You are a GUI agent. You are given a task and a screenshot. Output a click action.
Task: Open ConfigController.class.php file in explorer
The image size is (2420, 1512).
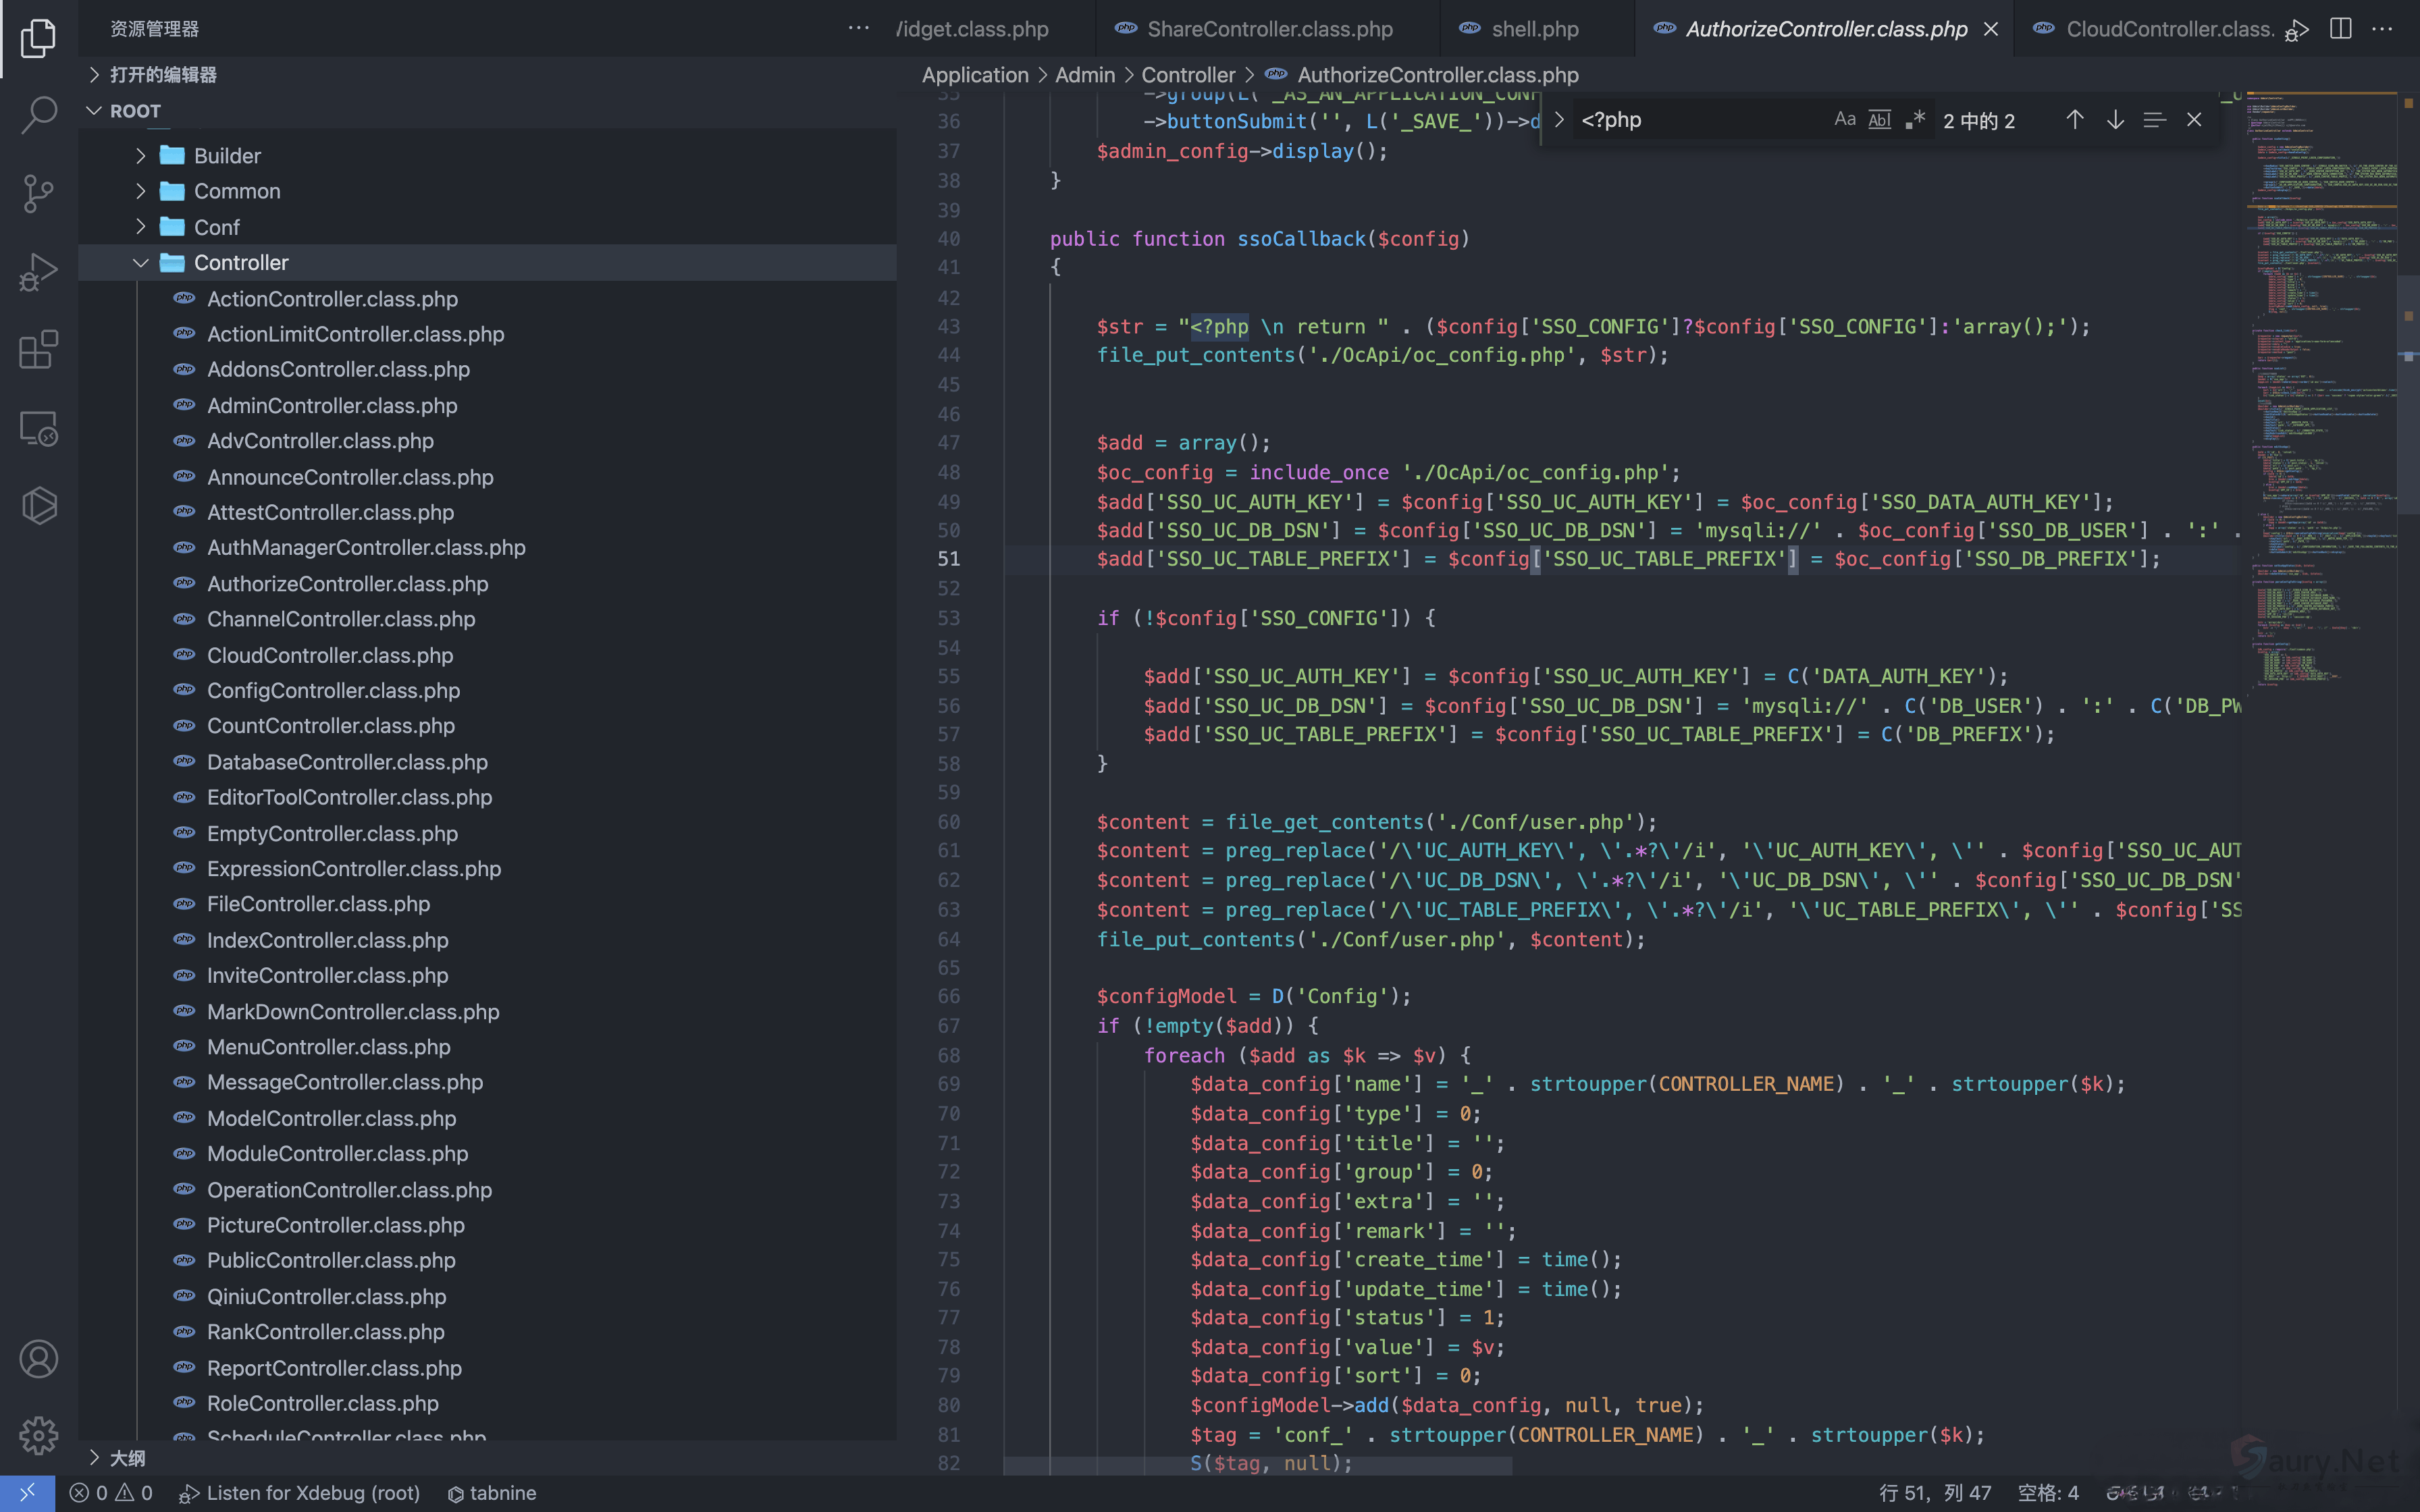point(333,691)
